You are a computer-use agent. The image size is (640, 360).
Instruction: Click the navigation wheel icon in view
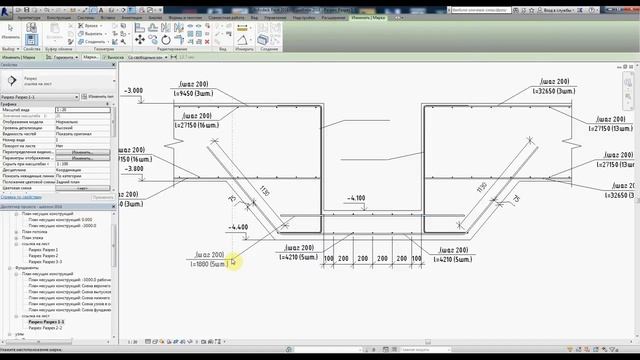[628, 82]
